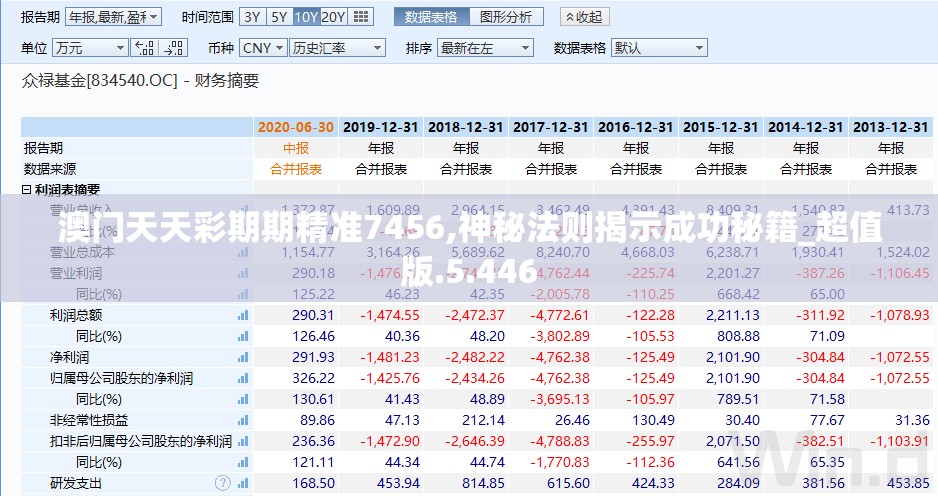Select the 3Y time range

[252, 17]
